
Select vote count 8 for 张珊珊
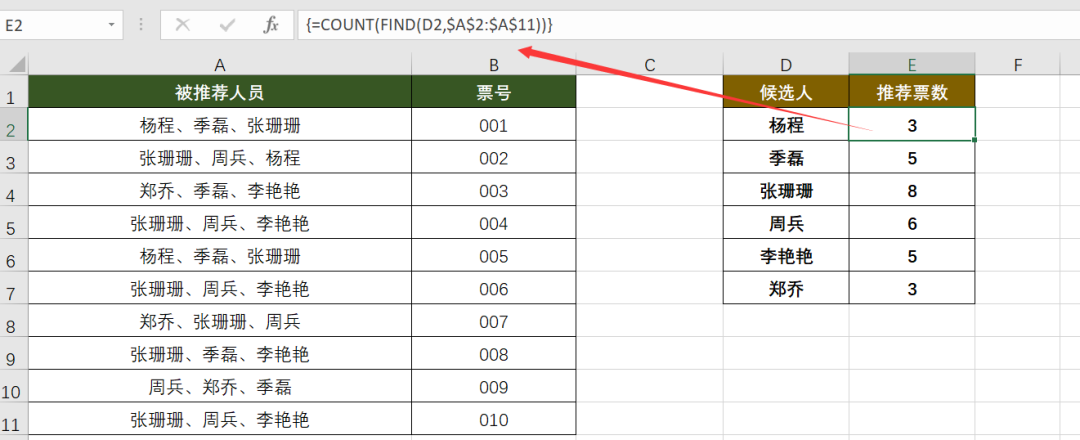[912, 191]
